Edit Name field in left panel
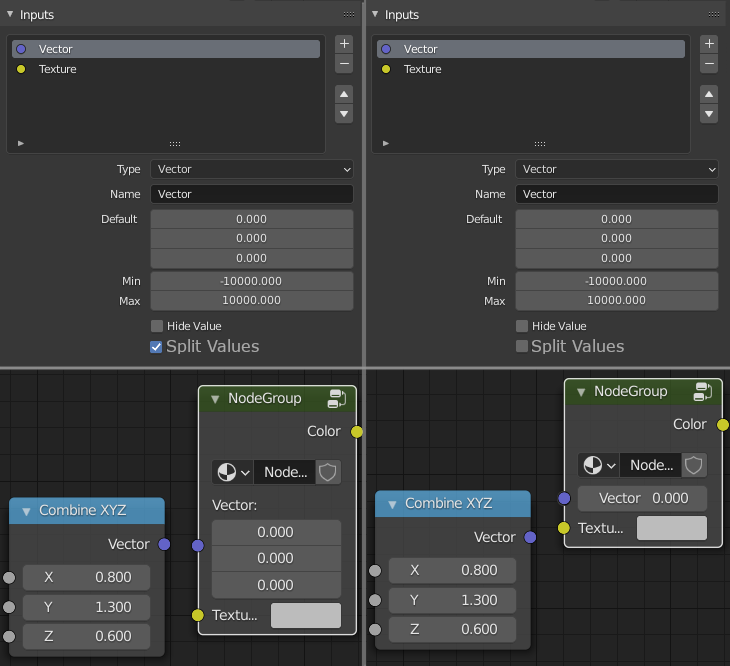Image resolution: width=730 pixels, height=666 pixels. coord(252,194)
